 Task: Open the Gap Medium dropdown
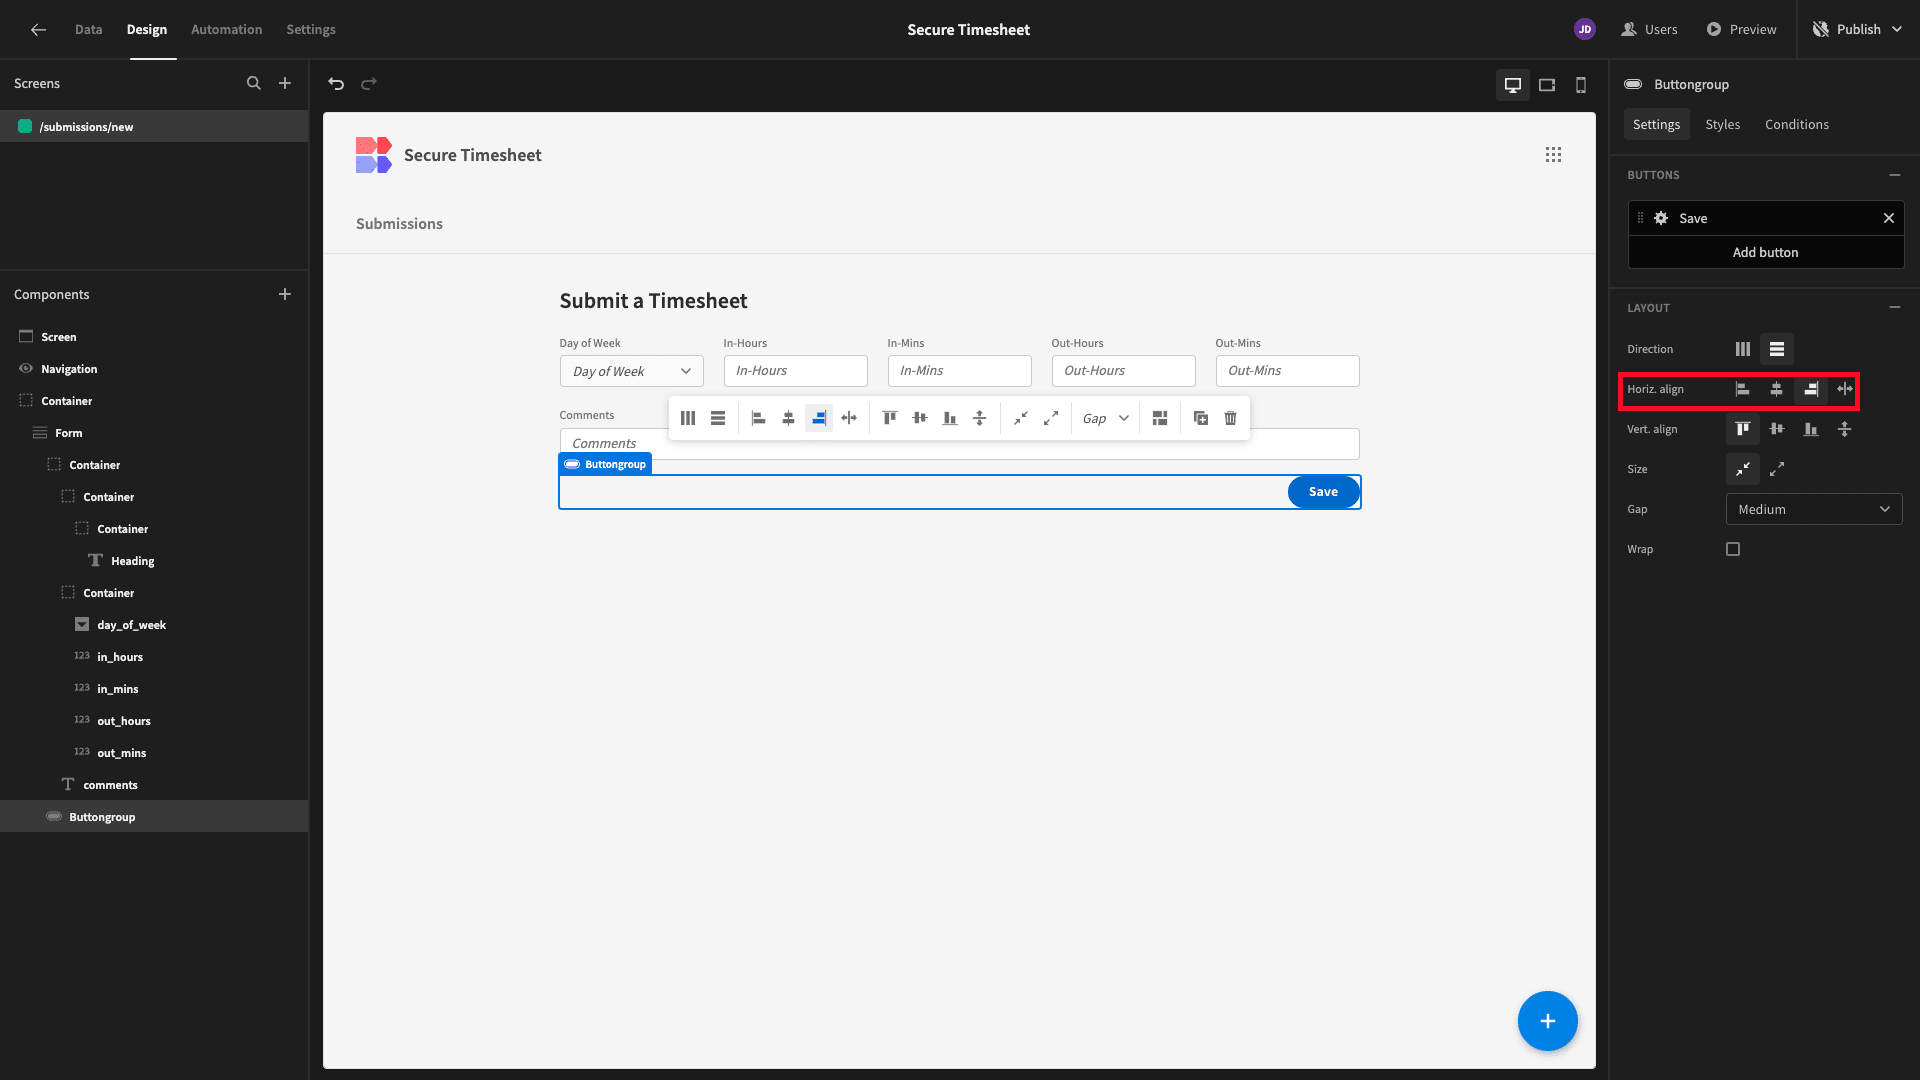tap(1814, 509)
